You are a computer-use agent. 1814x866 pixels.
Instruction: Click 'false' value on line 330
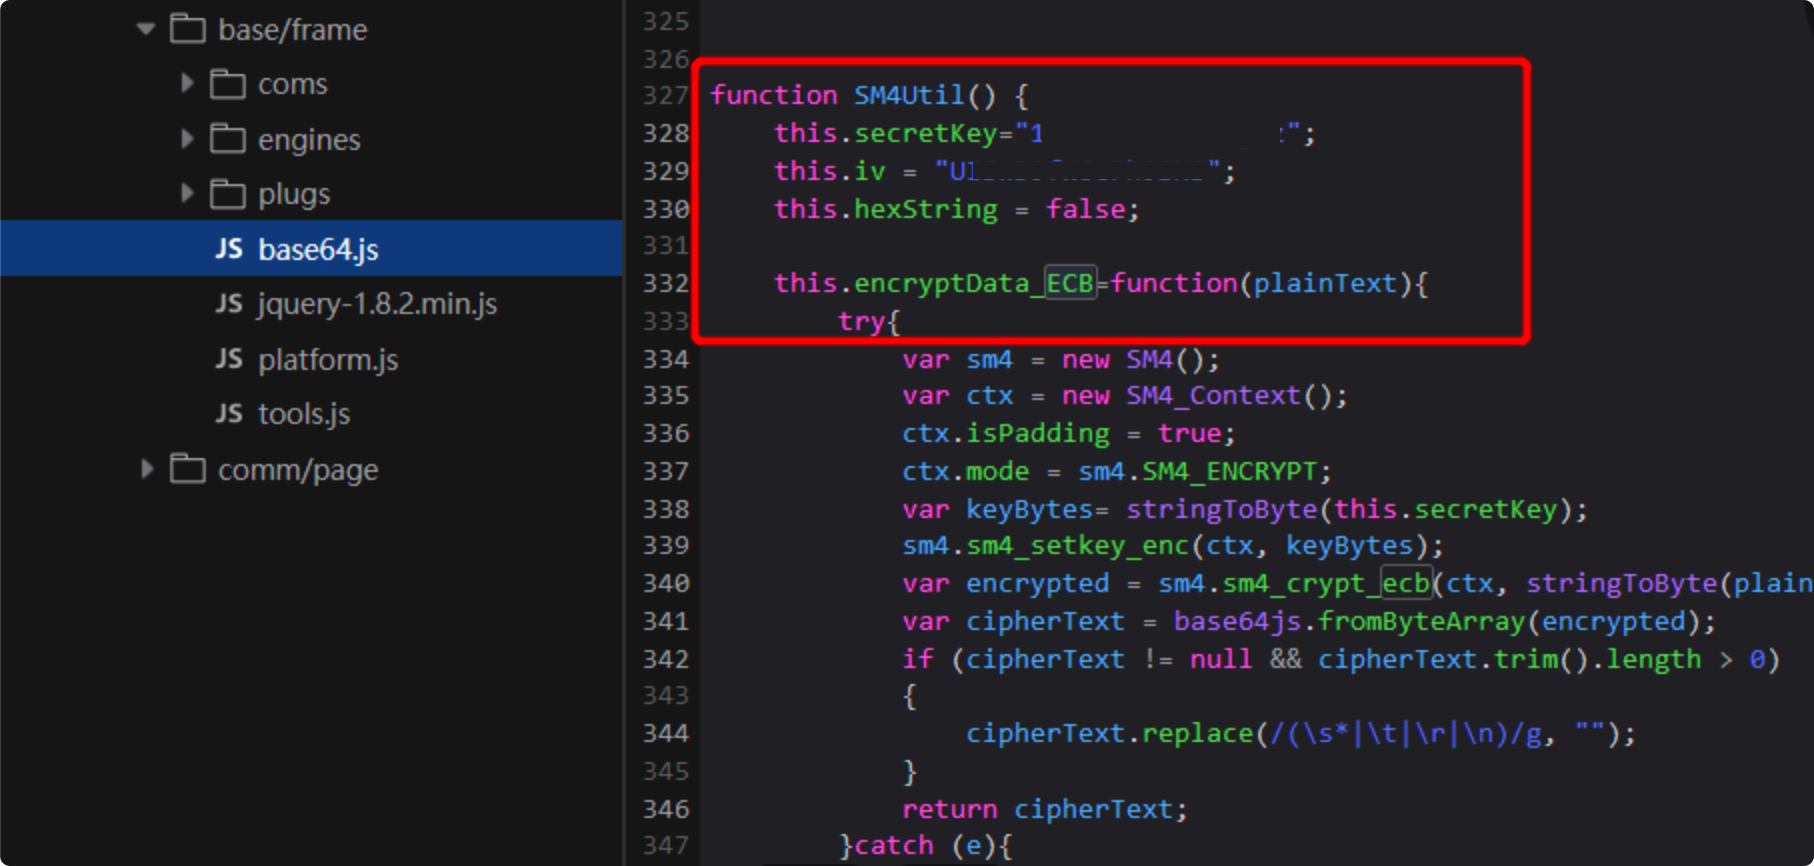click(x=1086, y=209)
